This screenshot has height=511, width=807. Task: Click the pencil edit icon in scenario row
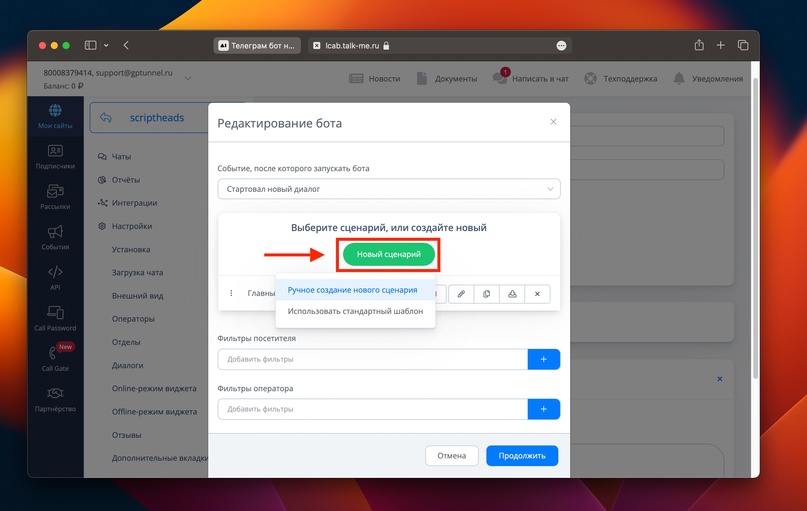[461, 294]
